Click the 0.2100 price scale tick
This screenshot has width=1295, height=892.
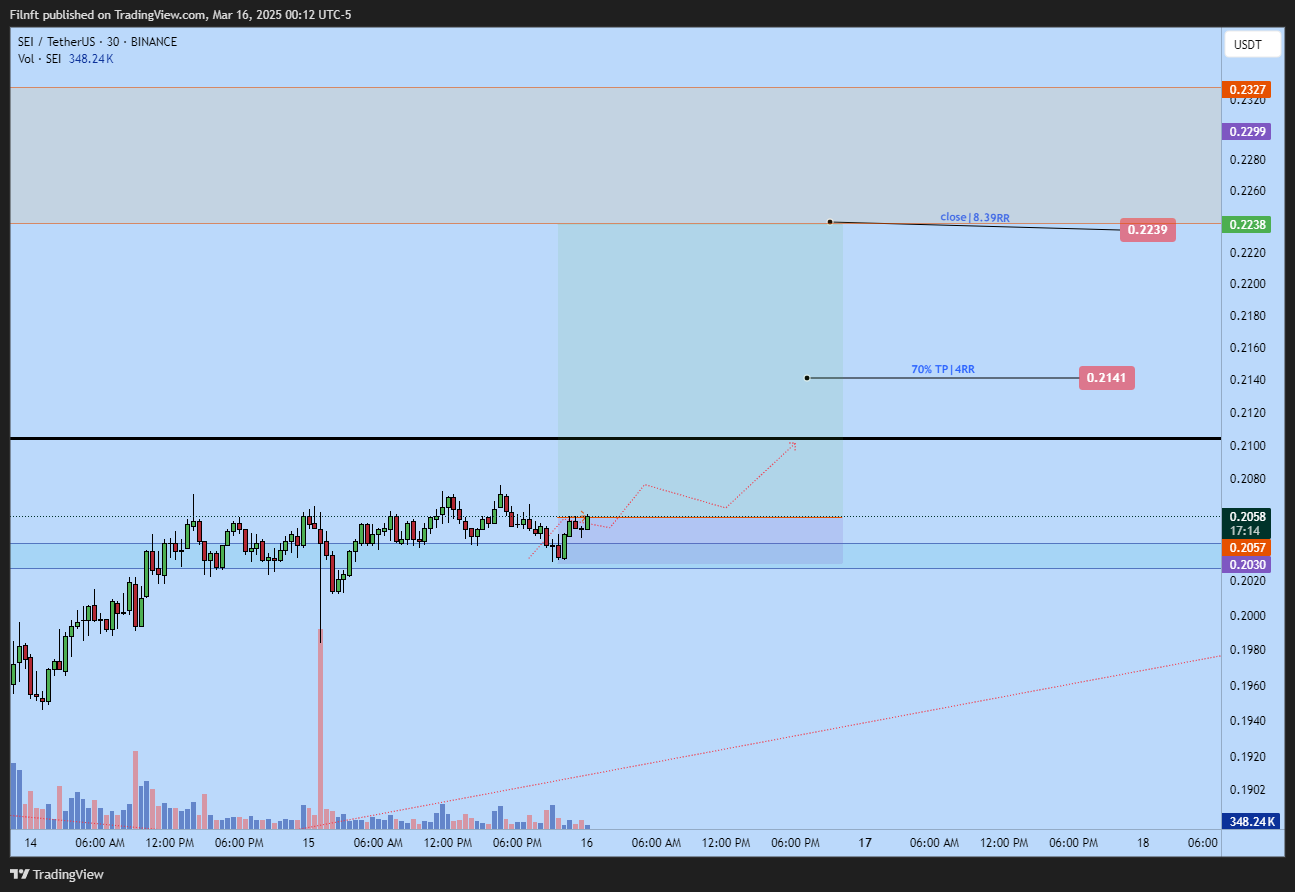point(1247,445)
